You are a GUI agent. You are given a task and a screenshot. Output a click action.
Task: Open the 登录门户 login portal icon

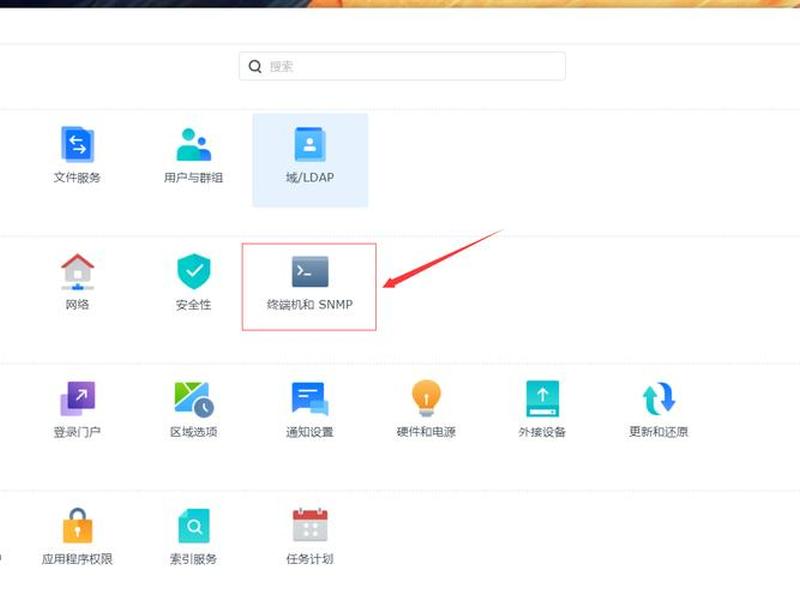(77, 398)
